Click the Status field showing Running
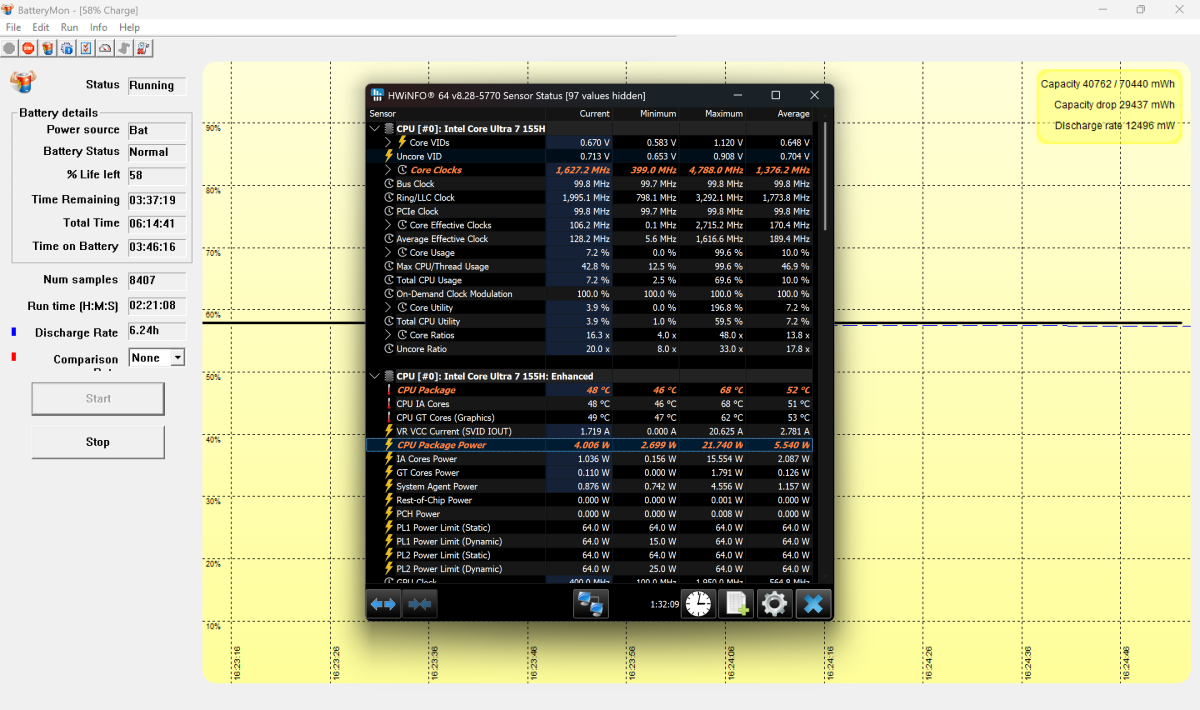This screenshot has width=1200, height=710. (157, 85)
